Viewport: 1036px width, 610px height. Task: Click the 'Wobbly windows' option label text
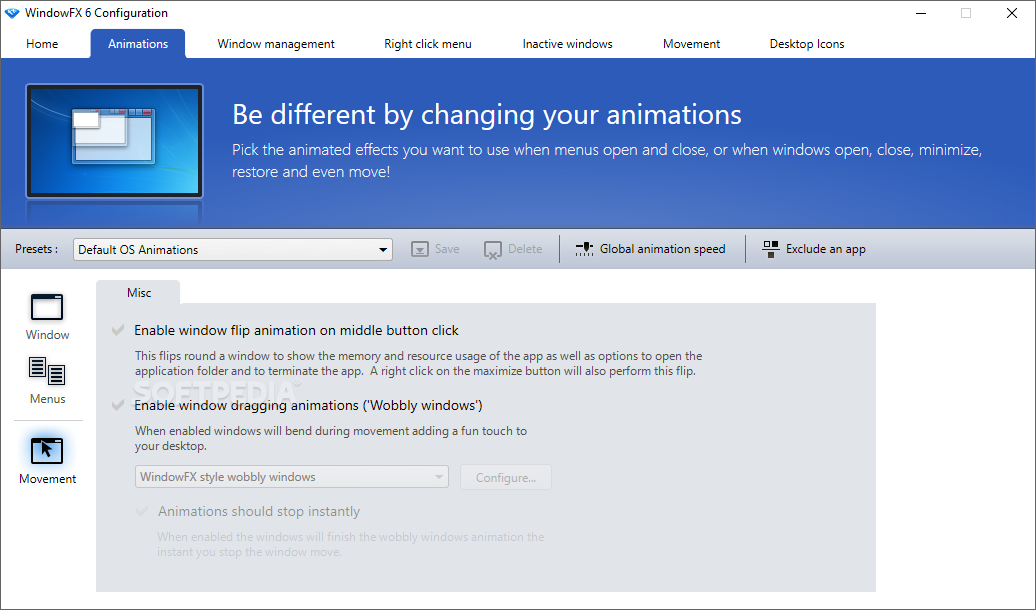click(x=308, y=406)
